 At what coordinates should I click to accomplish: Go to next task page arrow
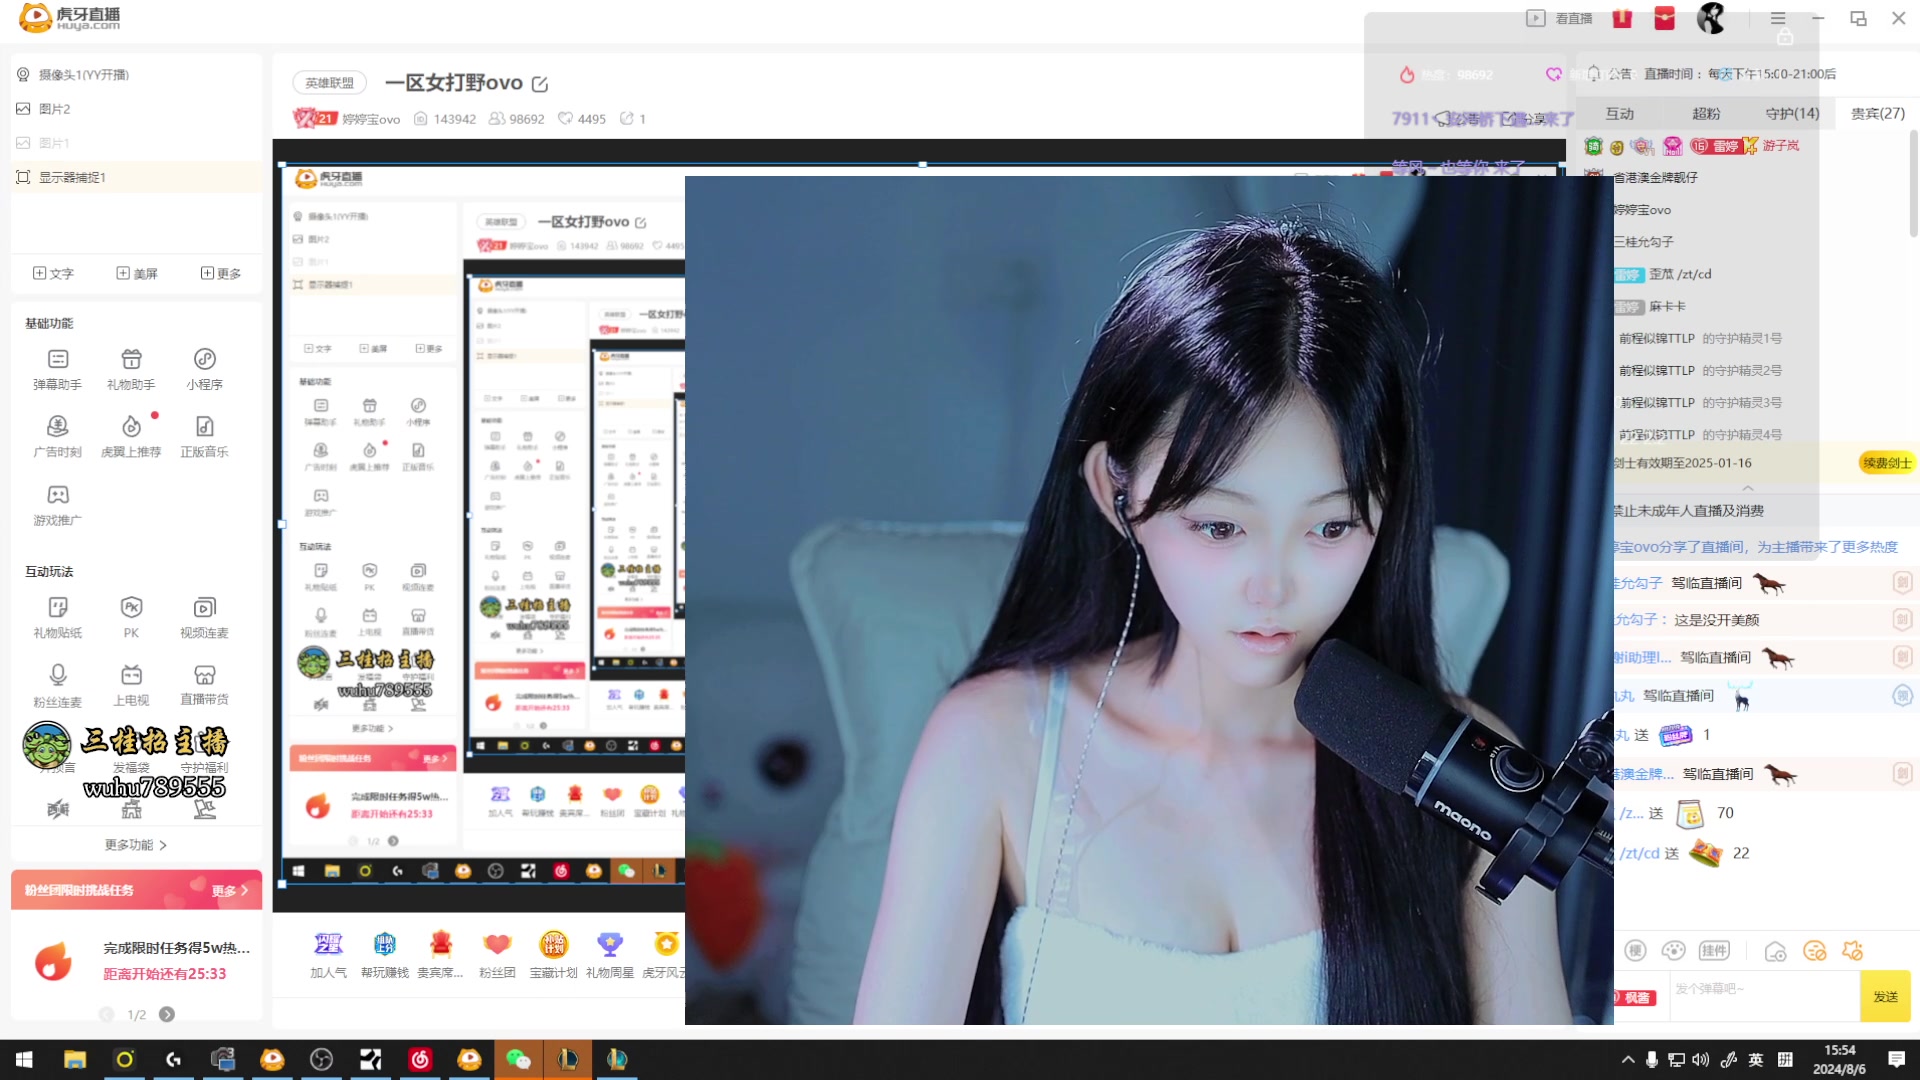pyautogui.click(x=167, y=1014)
